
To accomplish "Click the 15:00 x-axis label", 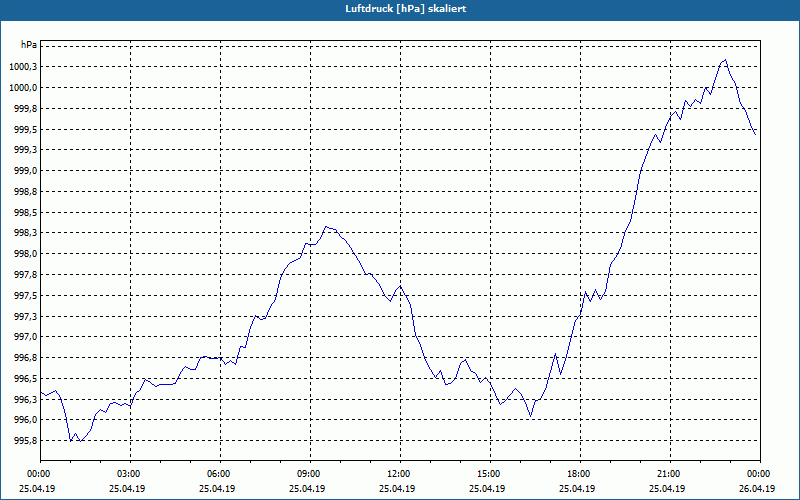I will (490, 474).
